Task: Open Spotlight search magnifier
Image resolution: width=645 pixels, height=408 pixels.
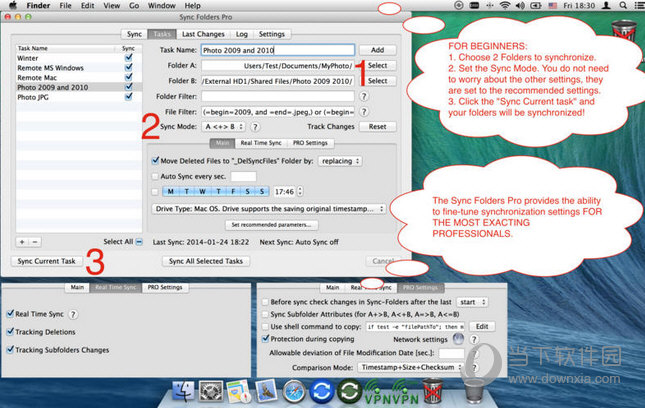Action: coord(623,5)
